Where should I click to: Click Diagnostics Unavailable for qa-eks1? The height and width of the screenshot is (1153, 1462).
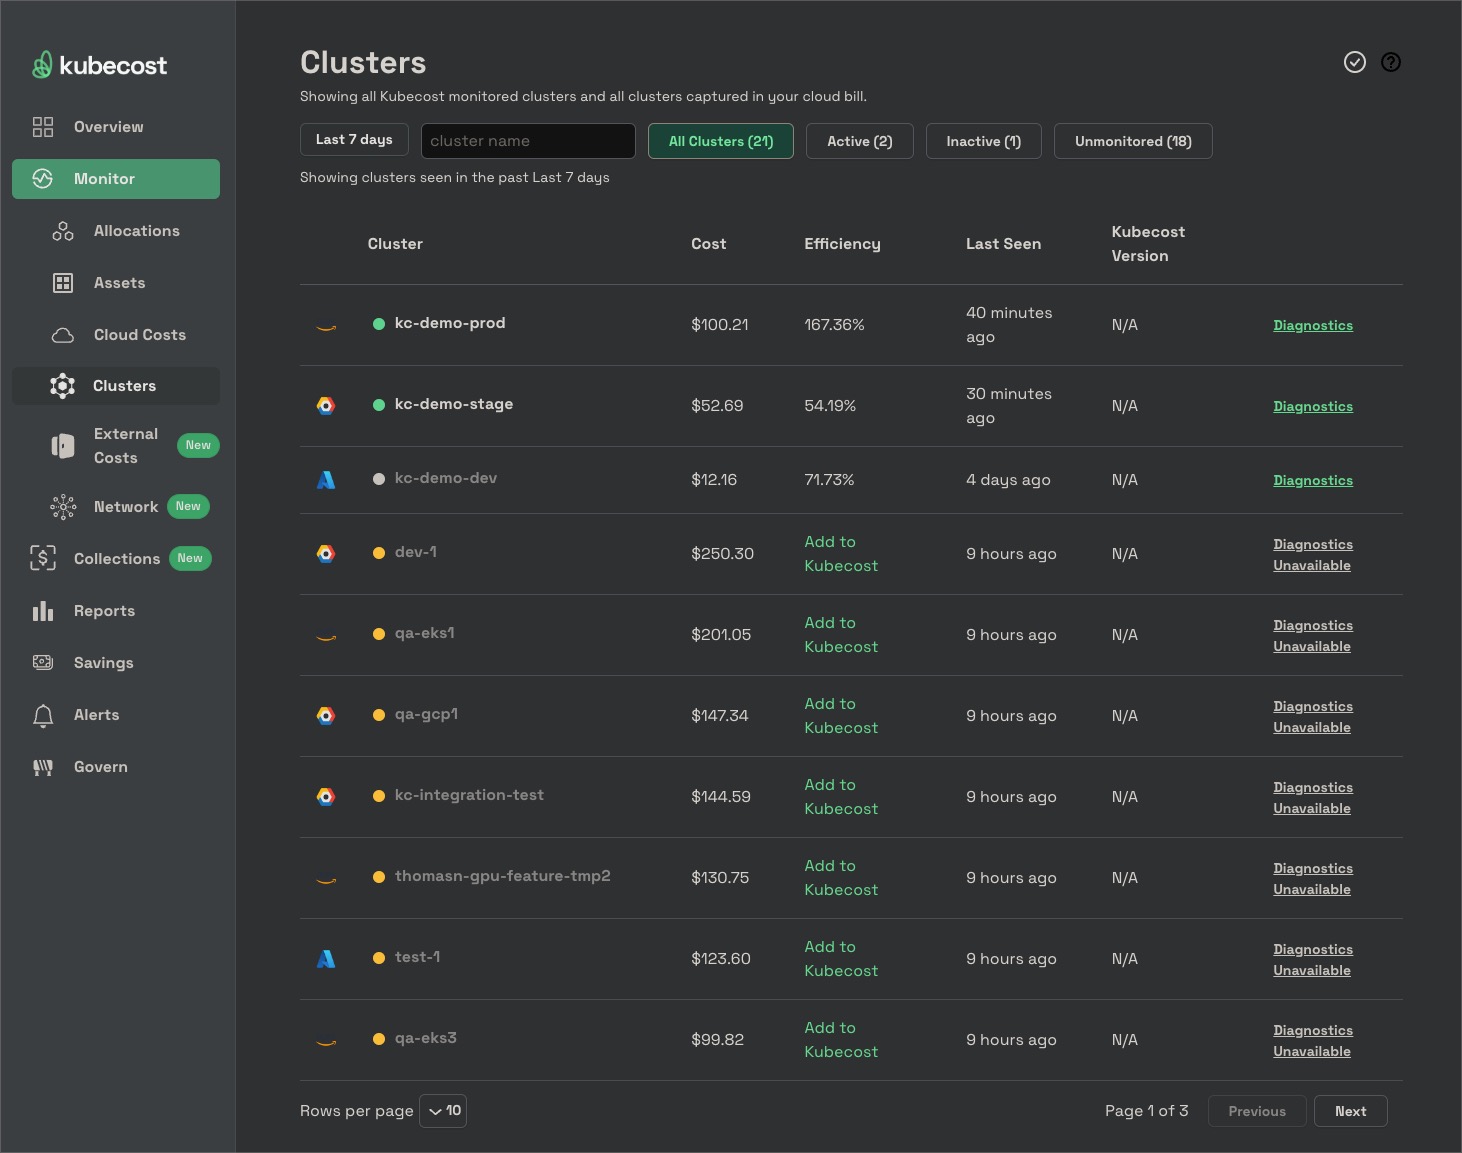[x=1313, y=636]
